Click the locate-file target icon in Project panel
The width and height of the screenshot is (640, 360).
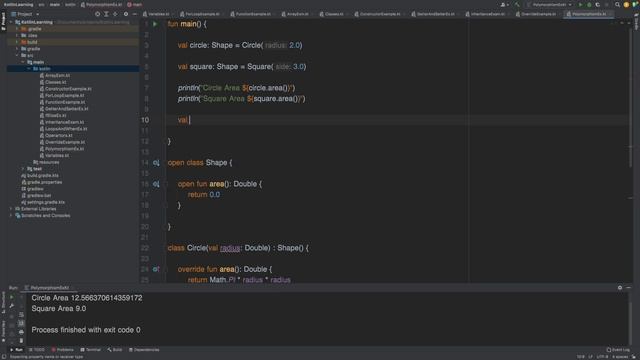(97, 14)
